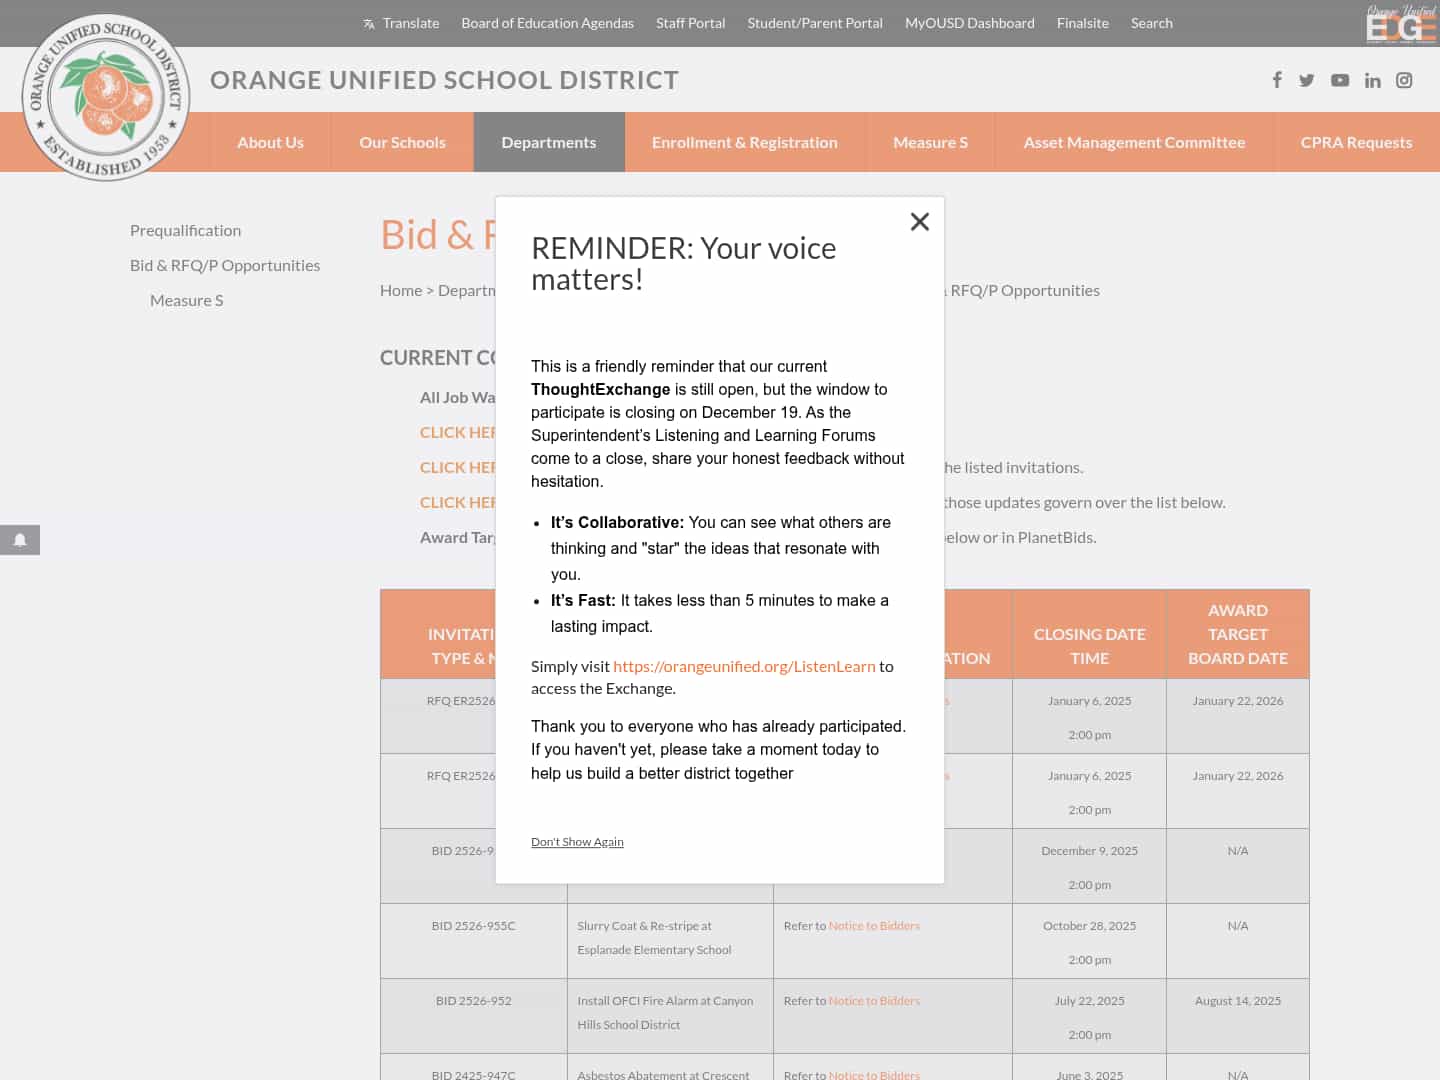The width and height of the screenshot is (1440, 1080).
Task: Click the 'Don't Show Again' link
Action: 577,841
